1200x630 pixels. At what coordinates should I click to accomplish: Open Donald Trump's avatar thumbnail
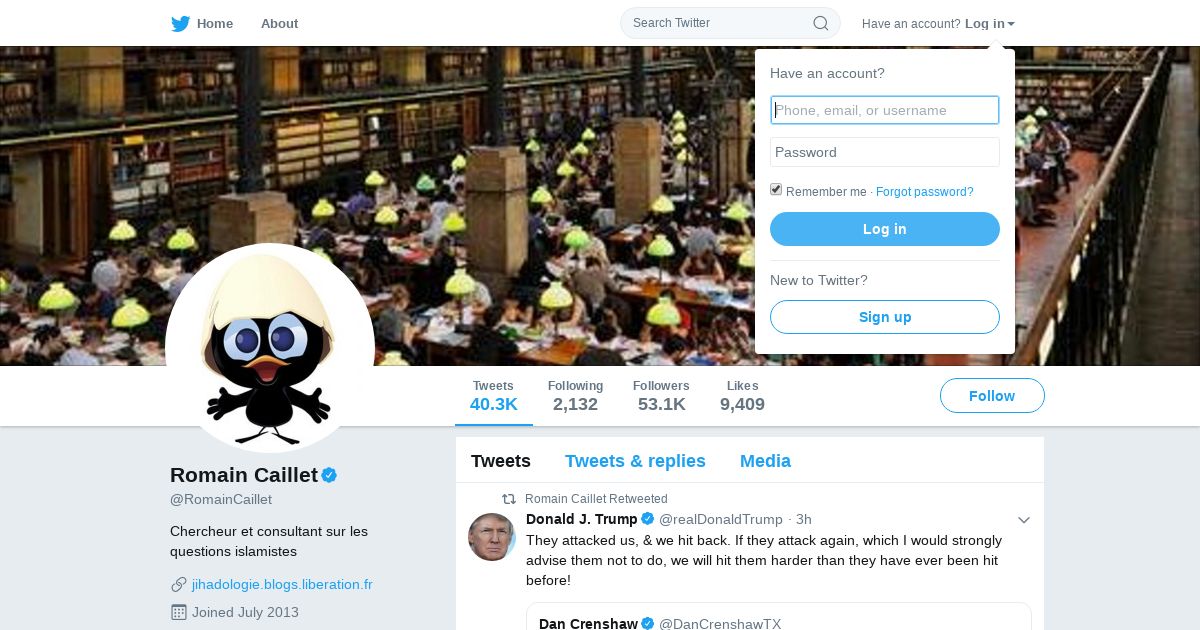tap(492, 537)
